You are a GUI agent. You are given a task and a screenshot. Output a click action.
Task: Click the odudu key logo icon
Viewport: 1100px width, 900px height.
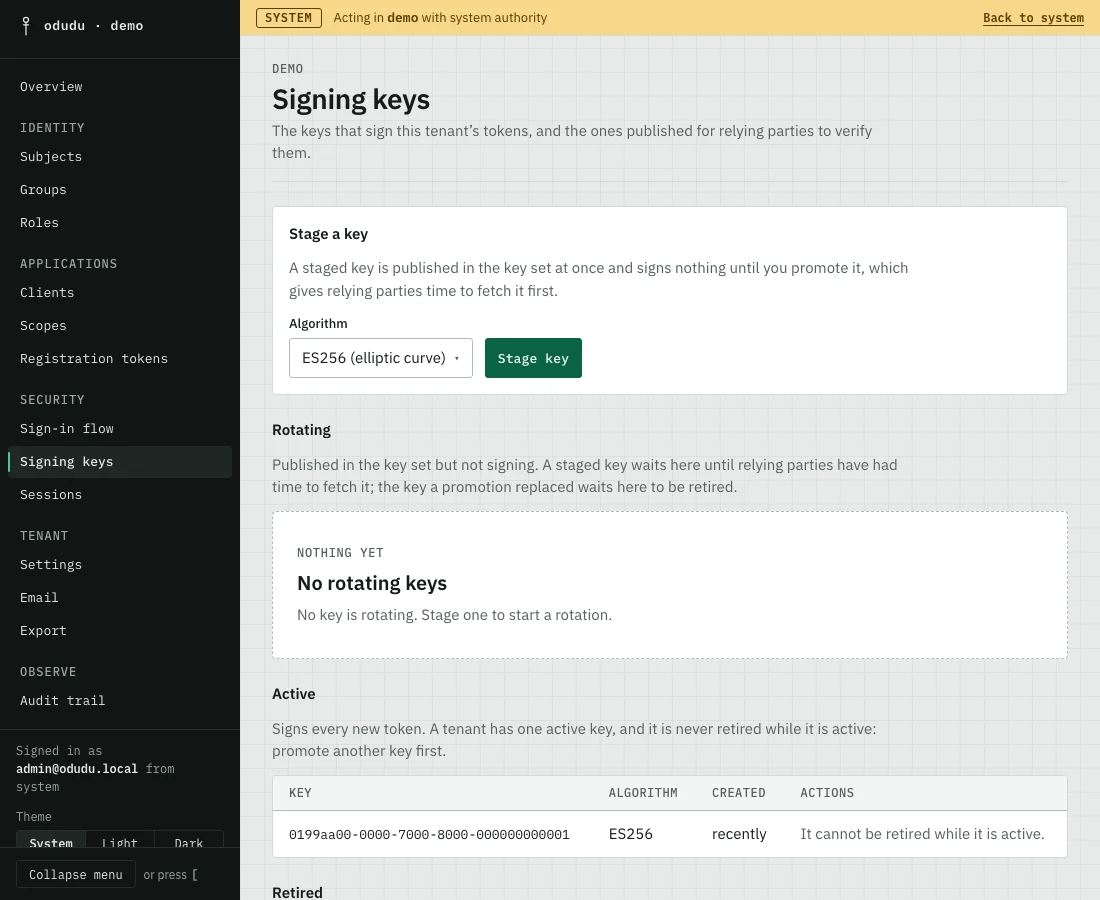26,26
